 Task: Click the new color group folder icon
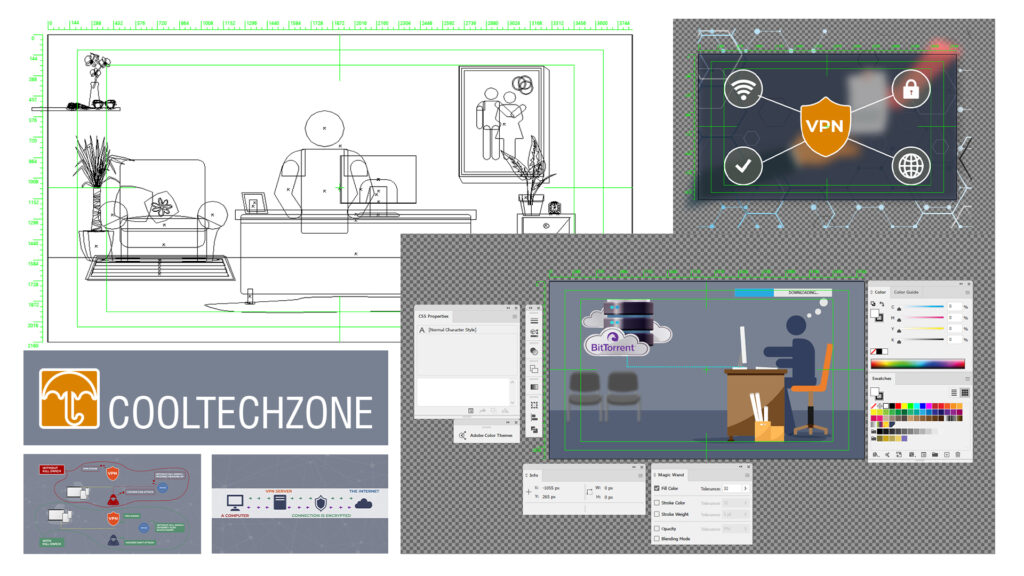935,455
